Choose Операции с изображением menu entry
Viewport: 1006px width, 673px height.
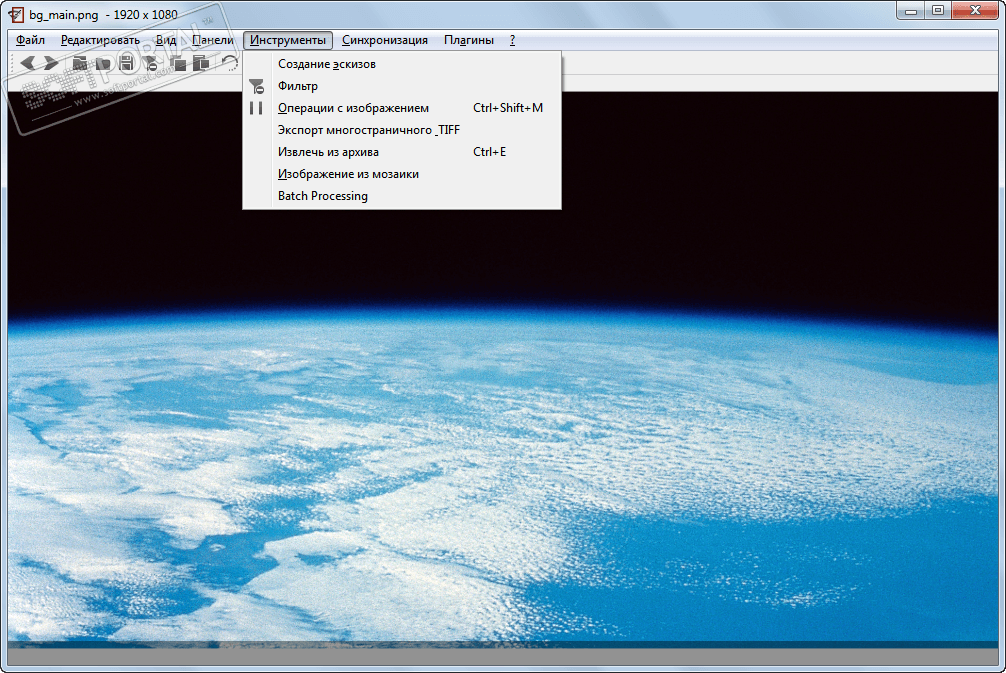353,108
